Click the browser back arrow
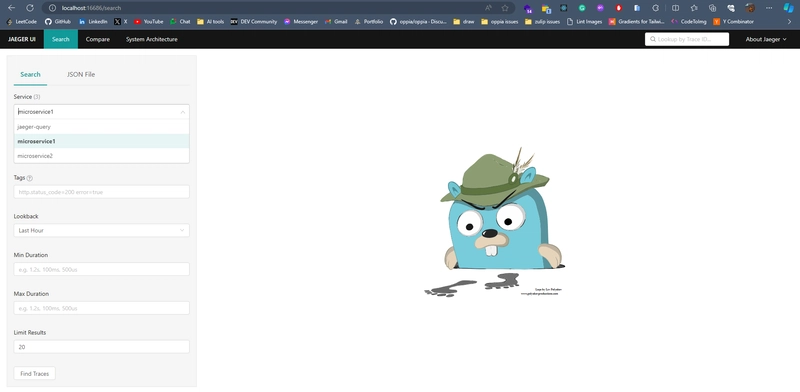This screenshot has height=392, width=800. tap(11, 8)
